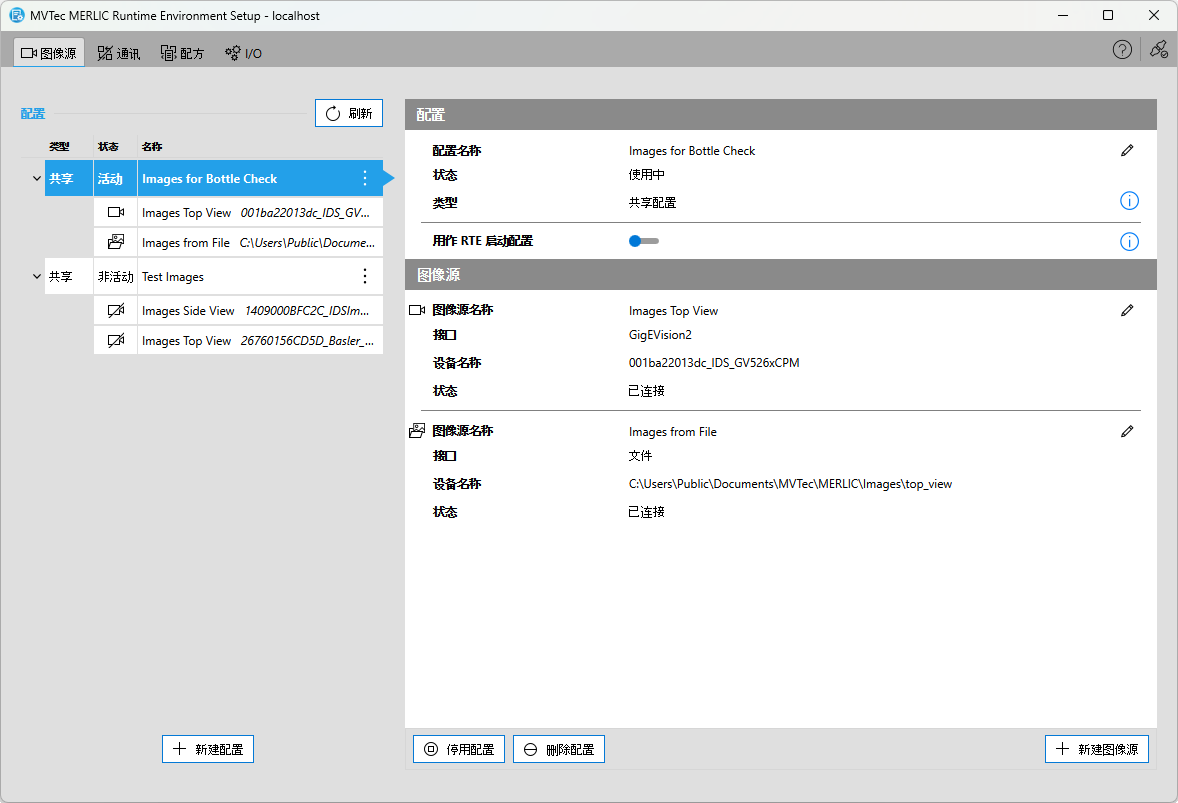The width and height of the screenshot is (1178, 803).
Task: Collapse the Images for Bottle Check configuration
Action: pos(37,179)
